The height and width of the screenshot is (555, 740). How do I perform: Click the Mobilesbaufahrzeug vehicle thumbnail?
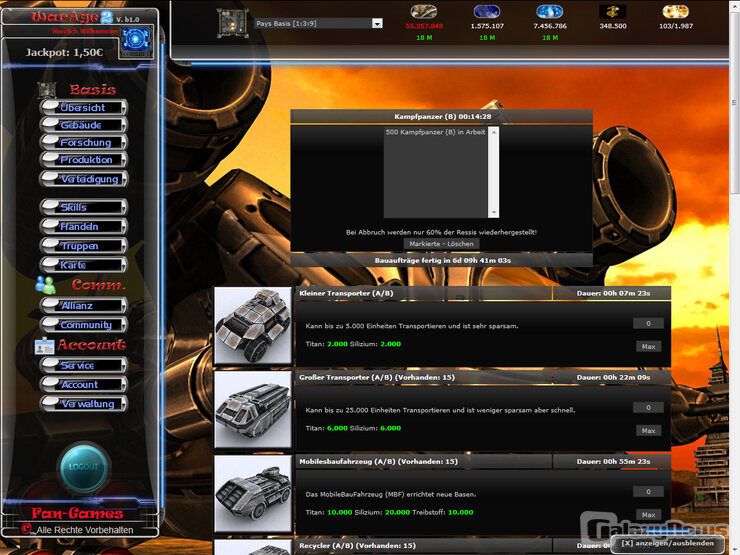click(253, 494)
